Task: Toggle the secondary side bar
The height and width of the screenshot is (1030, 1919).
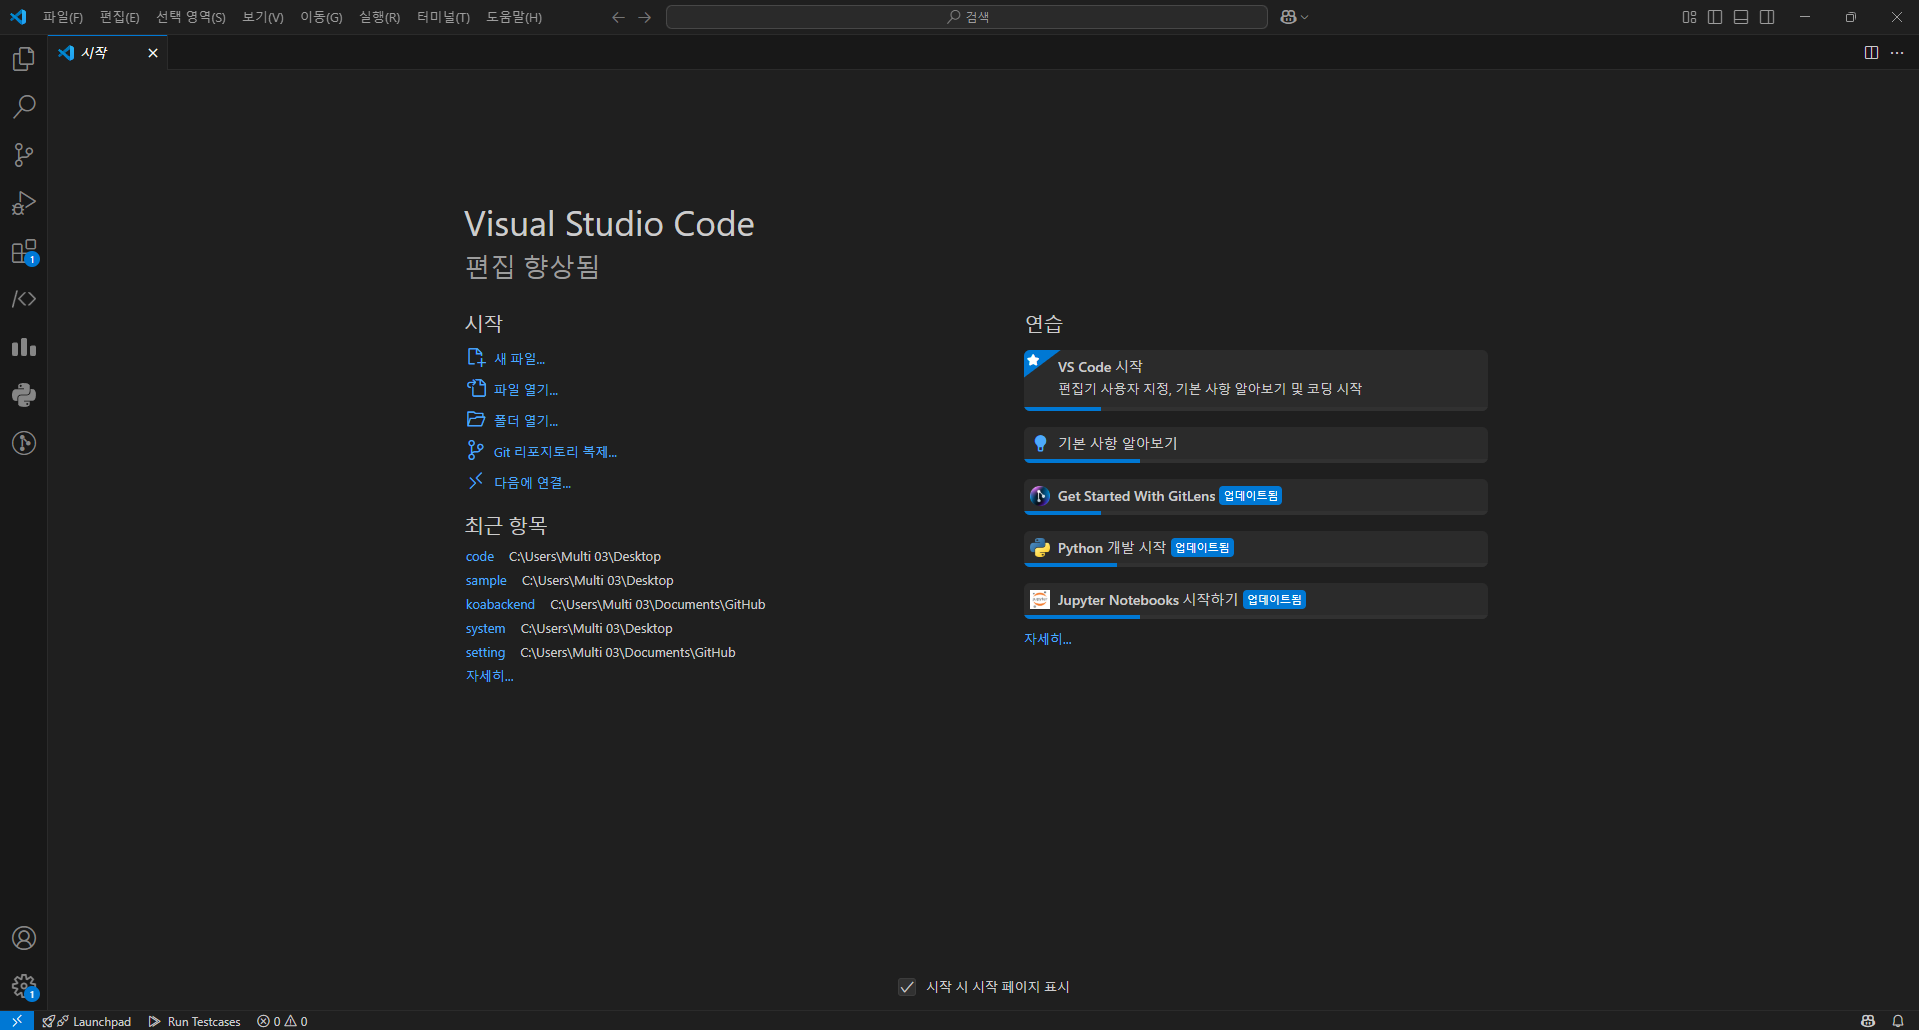Action: (x=1767, y=17)
